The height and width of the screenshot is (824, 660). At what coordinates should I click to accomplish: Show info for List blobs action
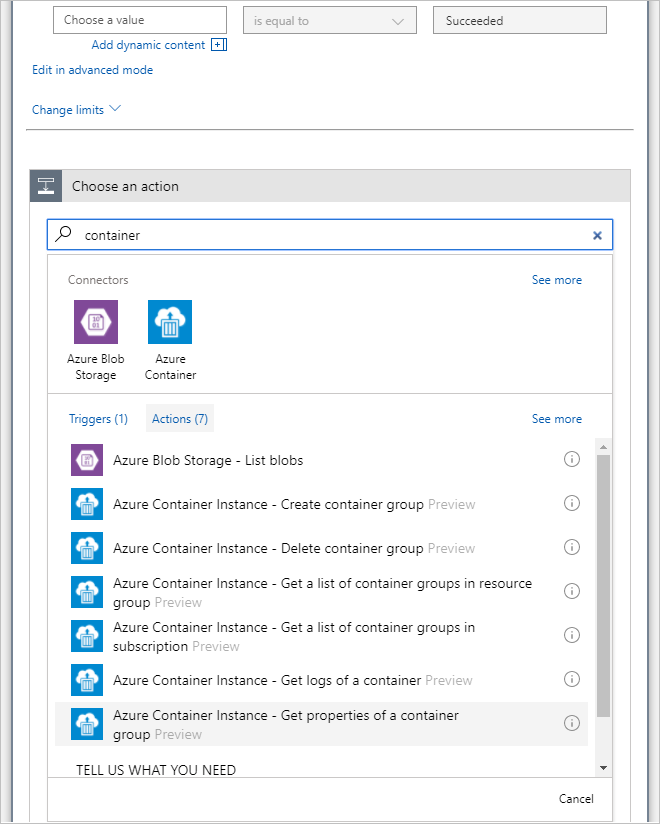click(572, 459)
